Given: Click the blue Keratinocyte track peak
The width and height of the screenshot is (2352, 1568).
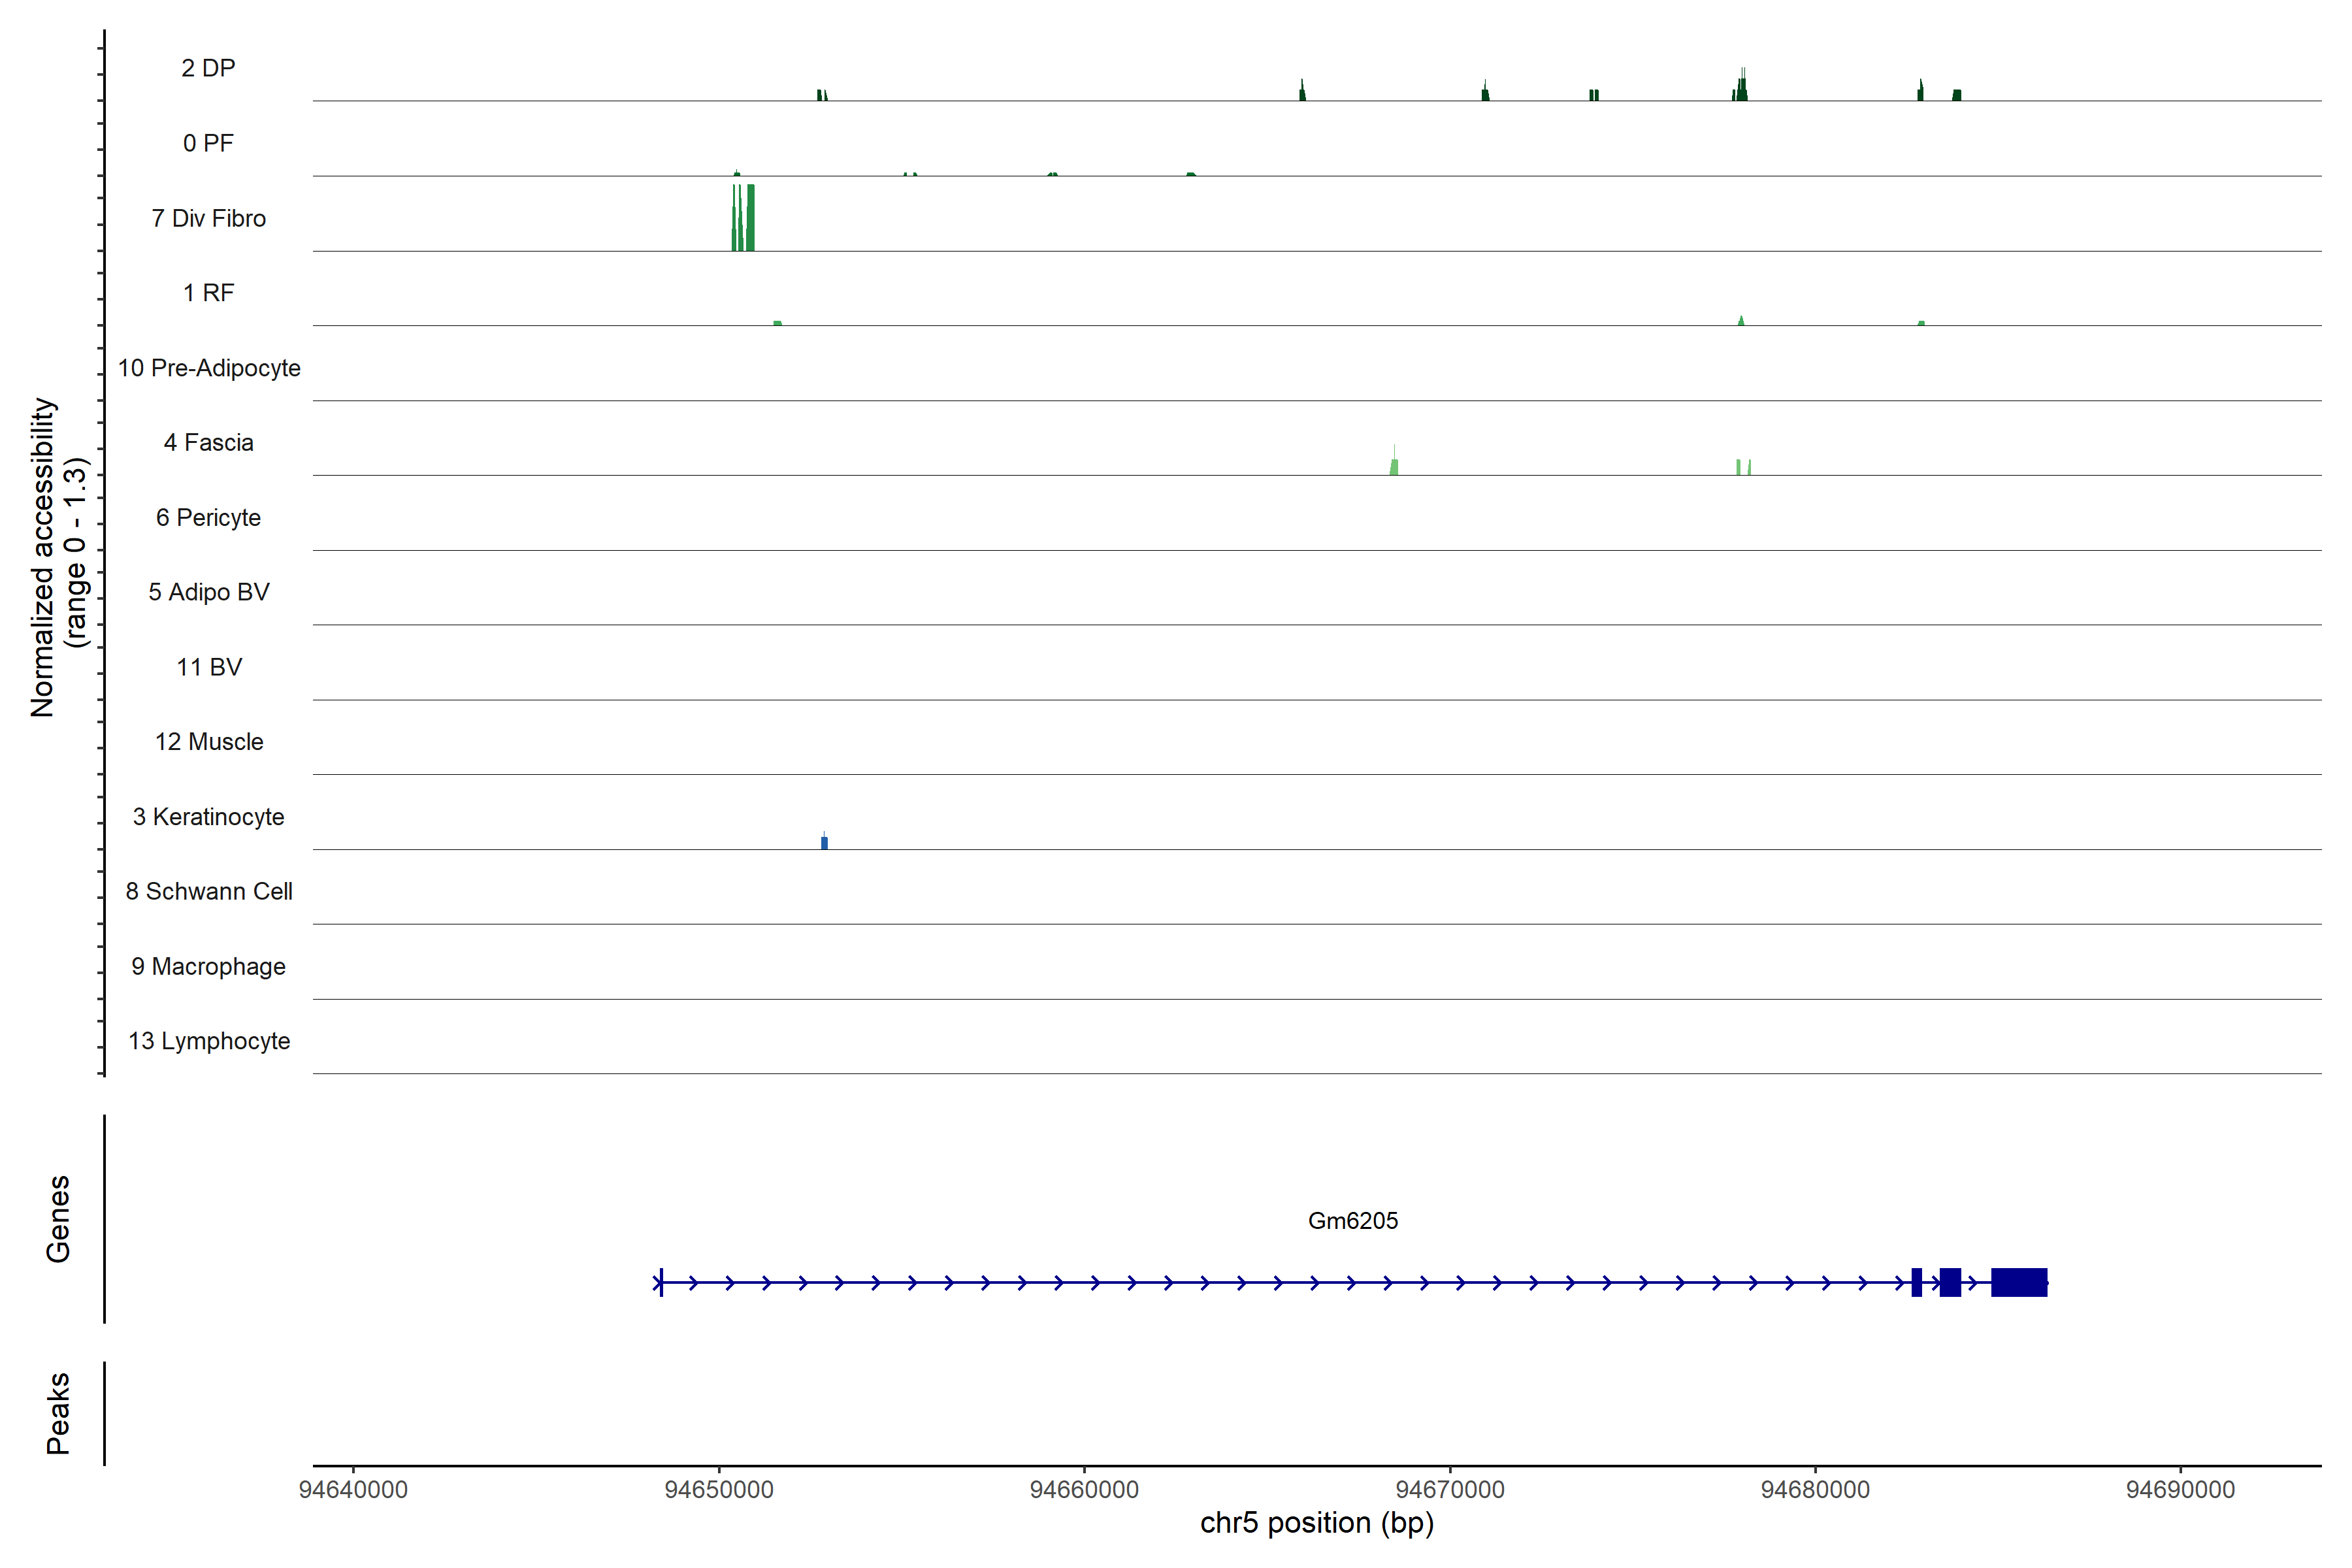Looking at the screenshot, I should coord(824,842).
